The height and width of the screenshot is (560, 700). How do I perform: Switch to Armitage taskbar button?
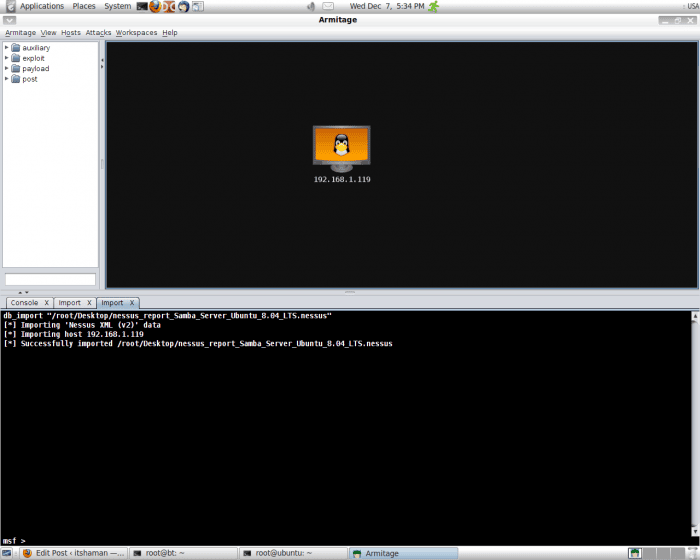403,553
